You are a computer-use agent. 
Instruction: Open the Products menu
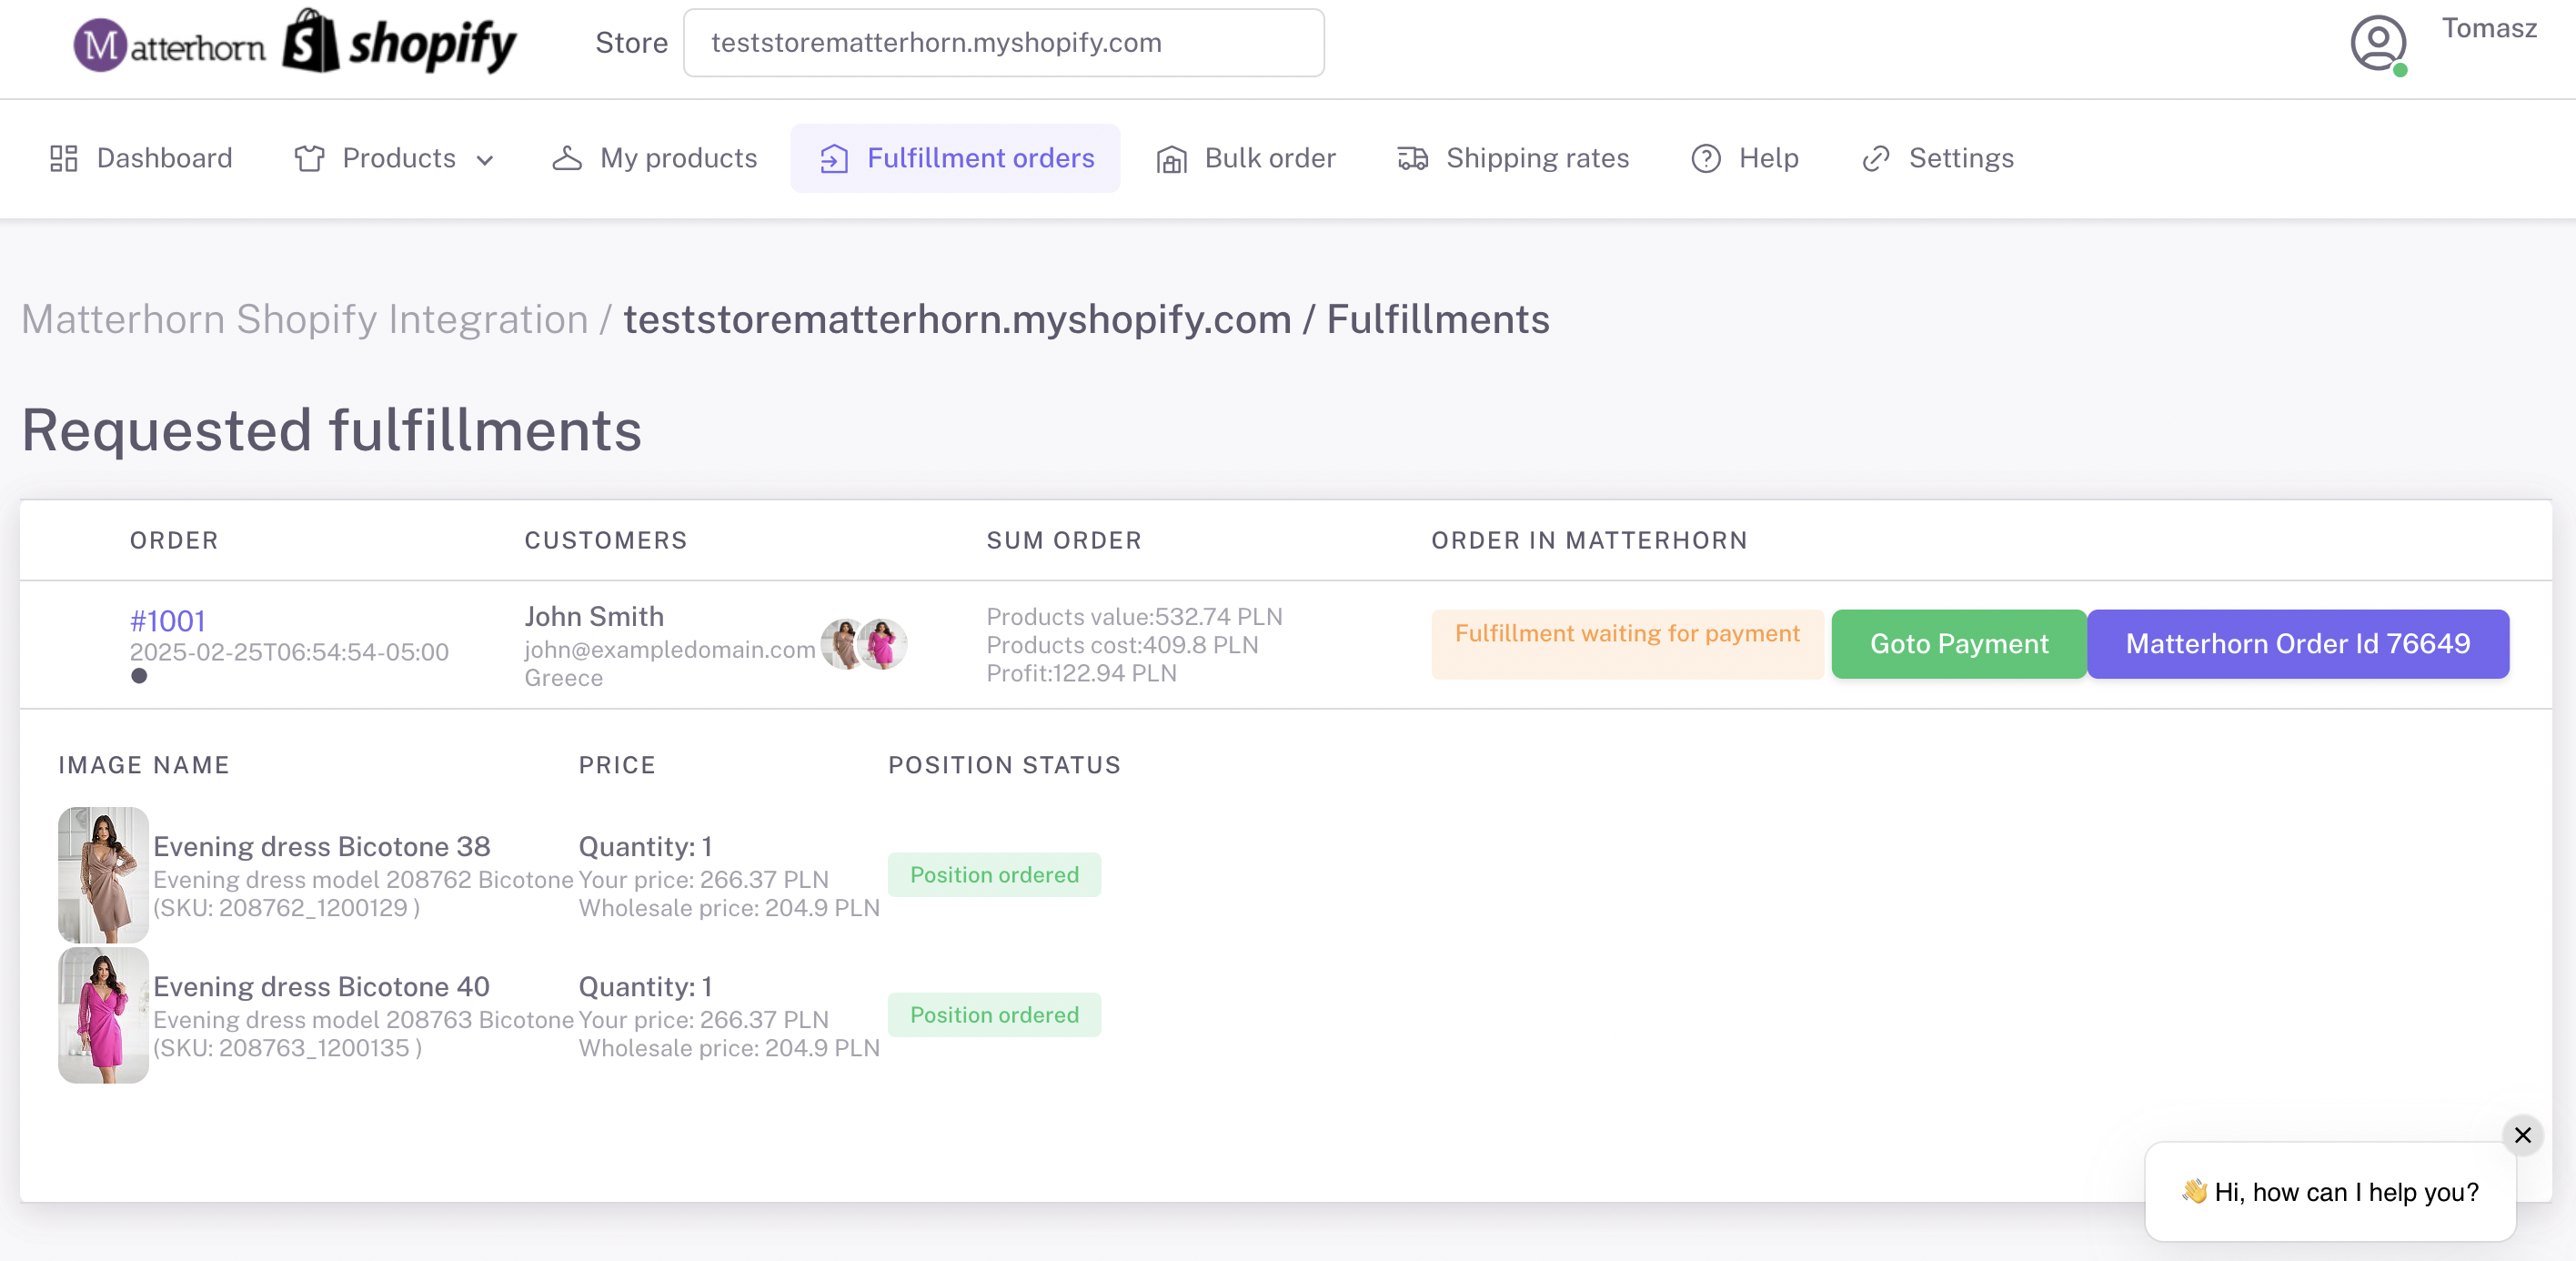394,158
